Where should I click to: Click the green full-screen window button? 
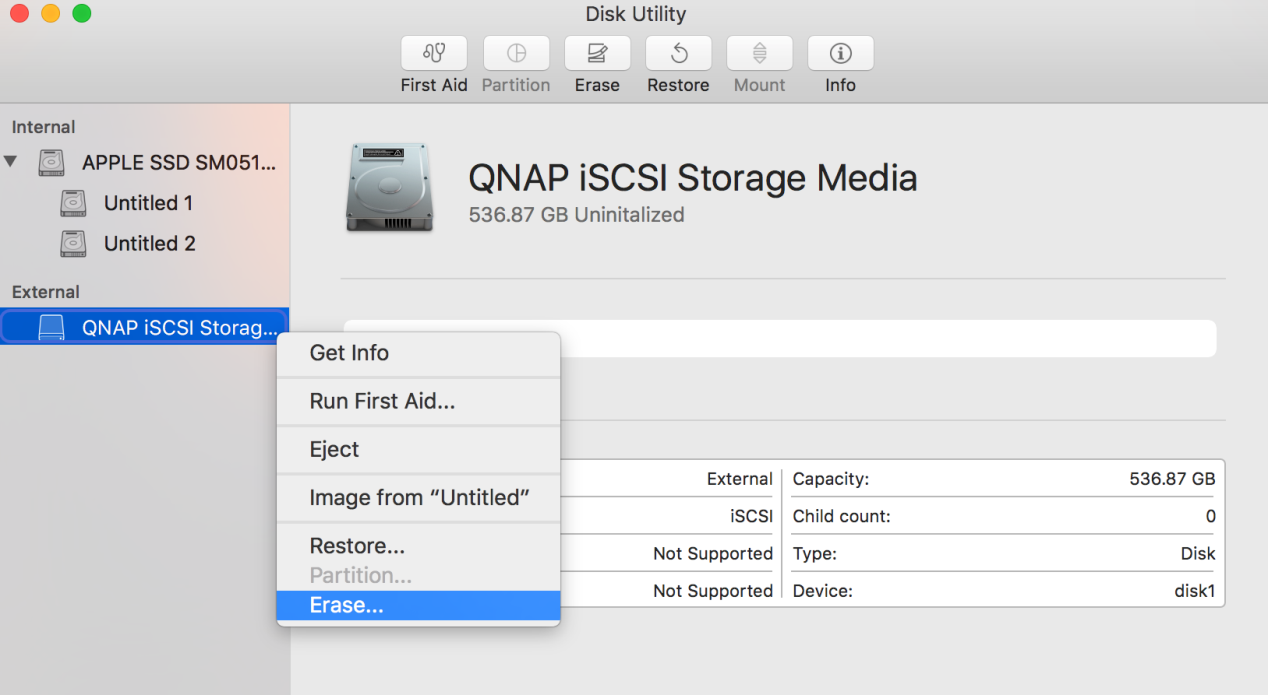[82, 14]
